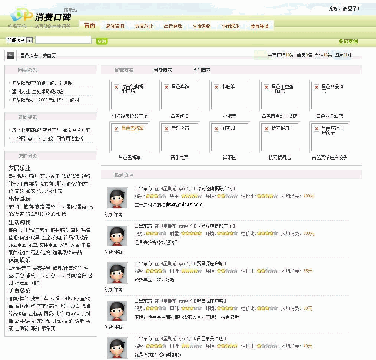Open the title link of the topmost review
This screenshot has height=360, width=376.
click(x=185, y=189)
